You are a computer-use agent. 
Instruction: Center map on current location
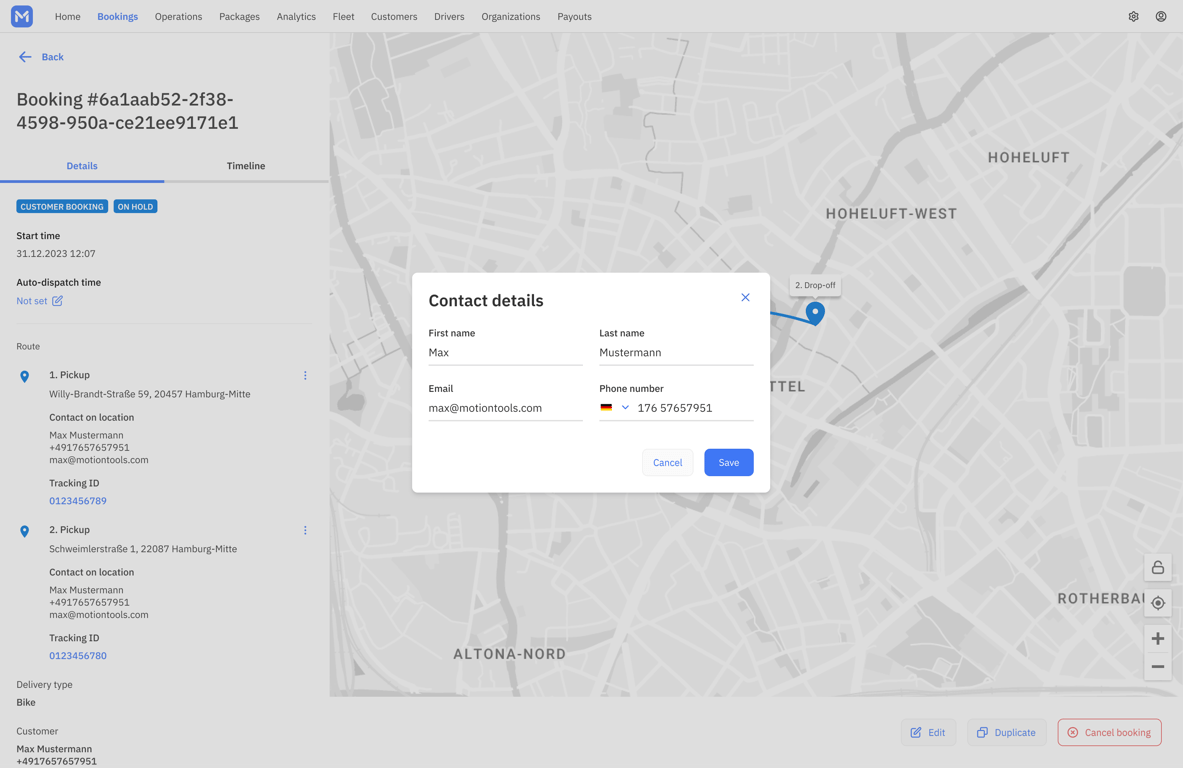point(1157,603)
